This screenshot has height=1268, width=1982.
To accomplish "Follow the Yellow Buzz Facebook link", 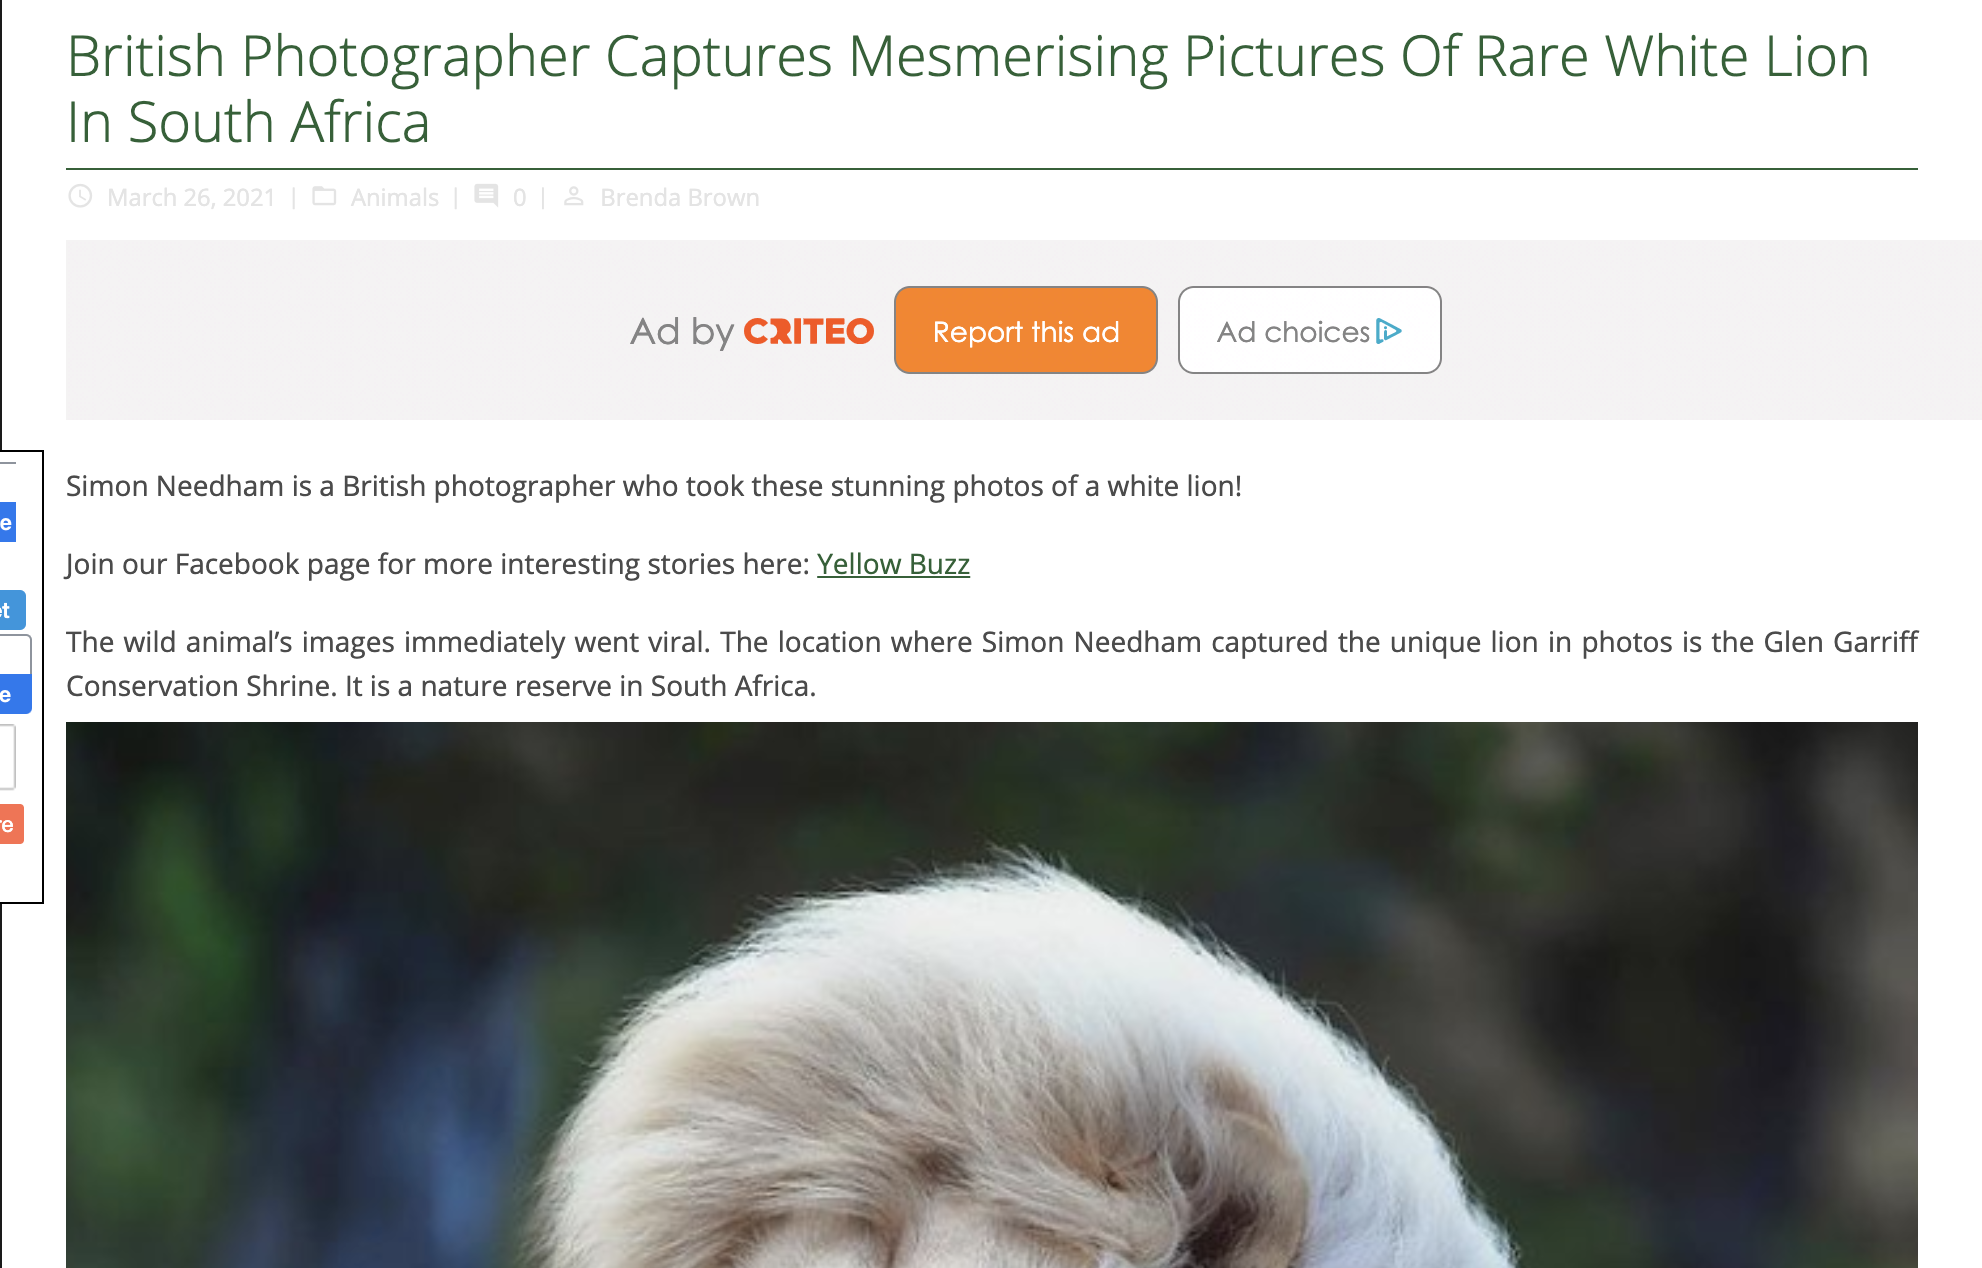I will click(893, 564).
